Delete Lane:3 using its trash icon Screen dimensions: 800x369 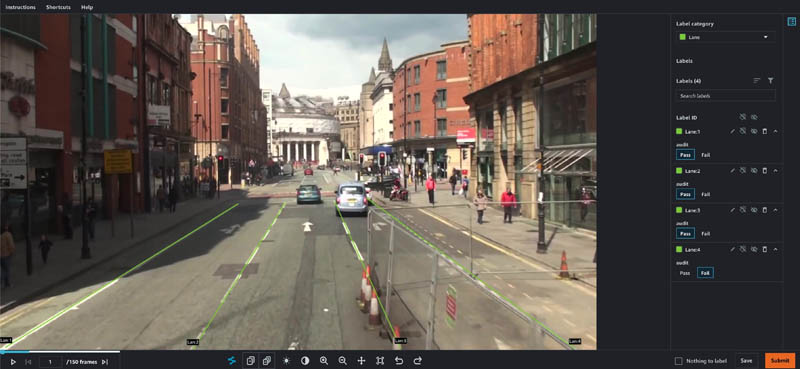click(x=764, y=210)
